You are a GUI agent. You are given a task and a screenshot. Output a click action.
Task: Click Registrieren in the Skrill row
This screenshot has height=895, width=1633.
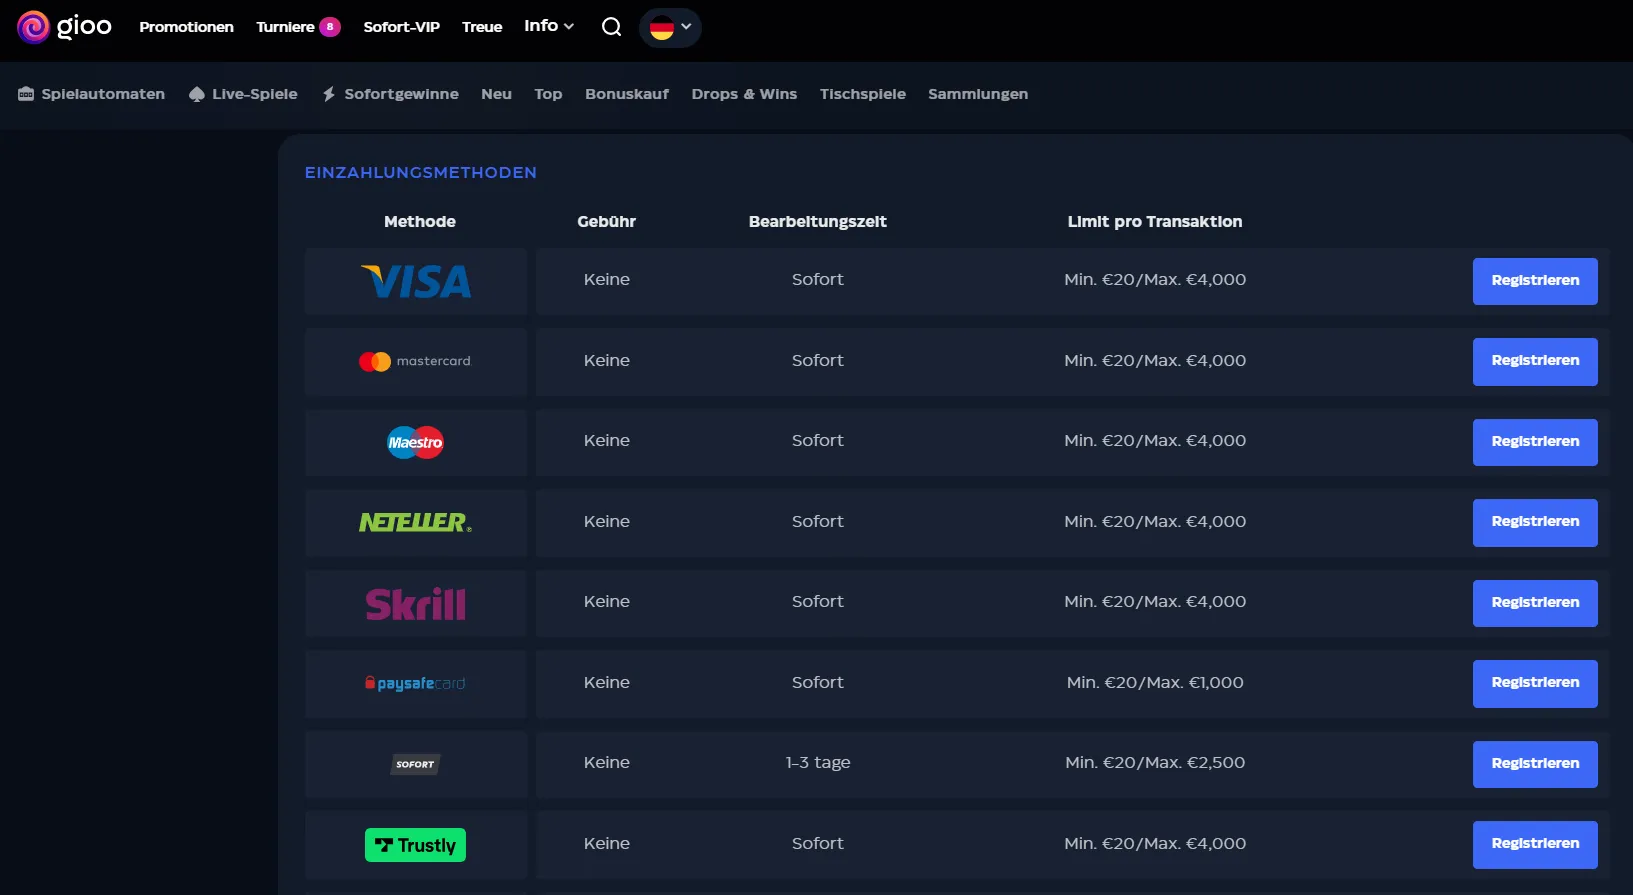[1535, 603]
